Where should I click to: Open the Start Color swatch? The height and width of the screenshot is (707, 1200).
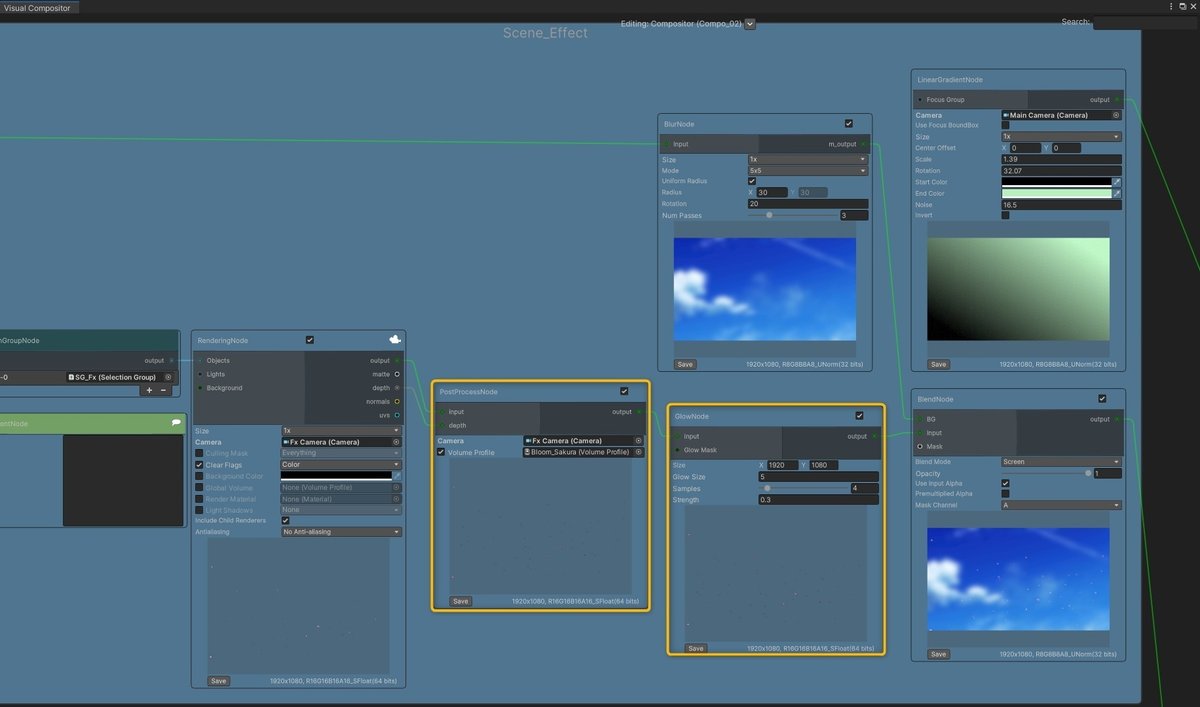[1056, 182]
